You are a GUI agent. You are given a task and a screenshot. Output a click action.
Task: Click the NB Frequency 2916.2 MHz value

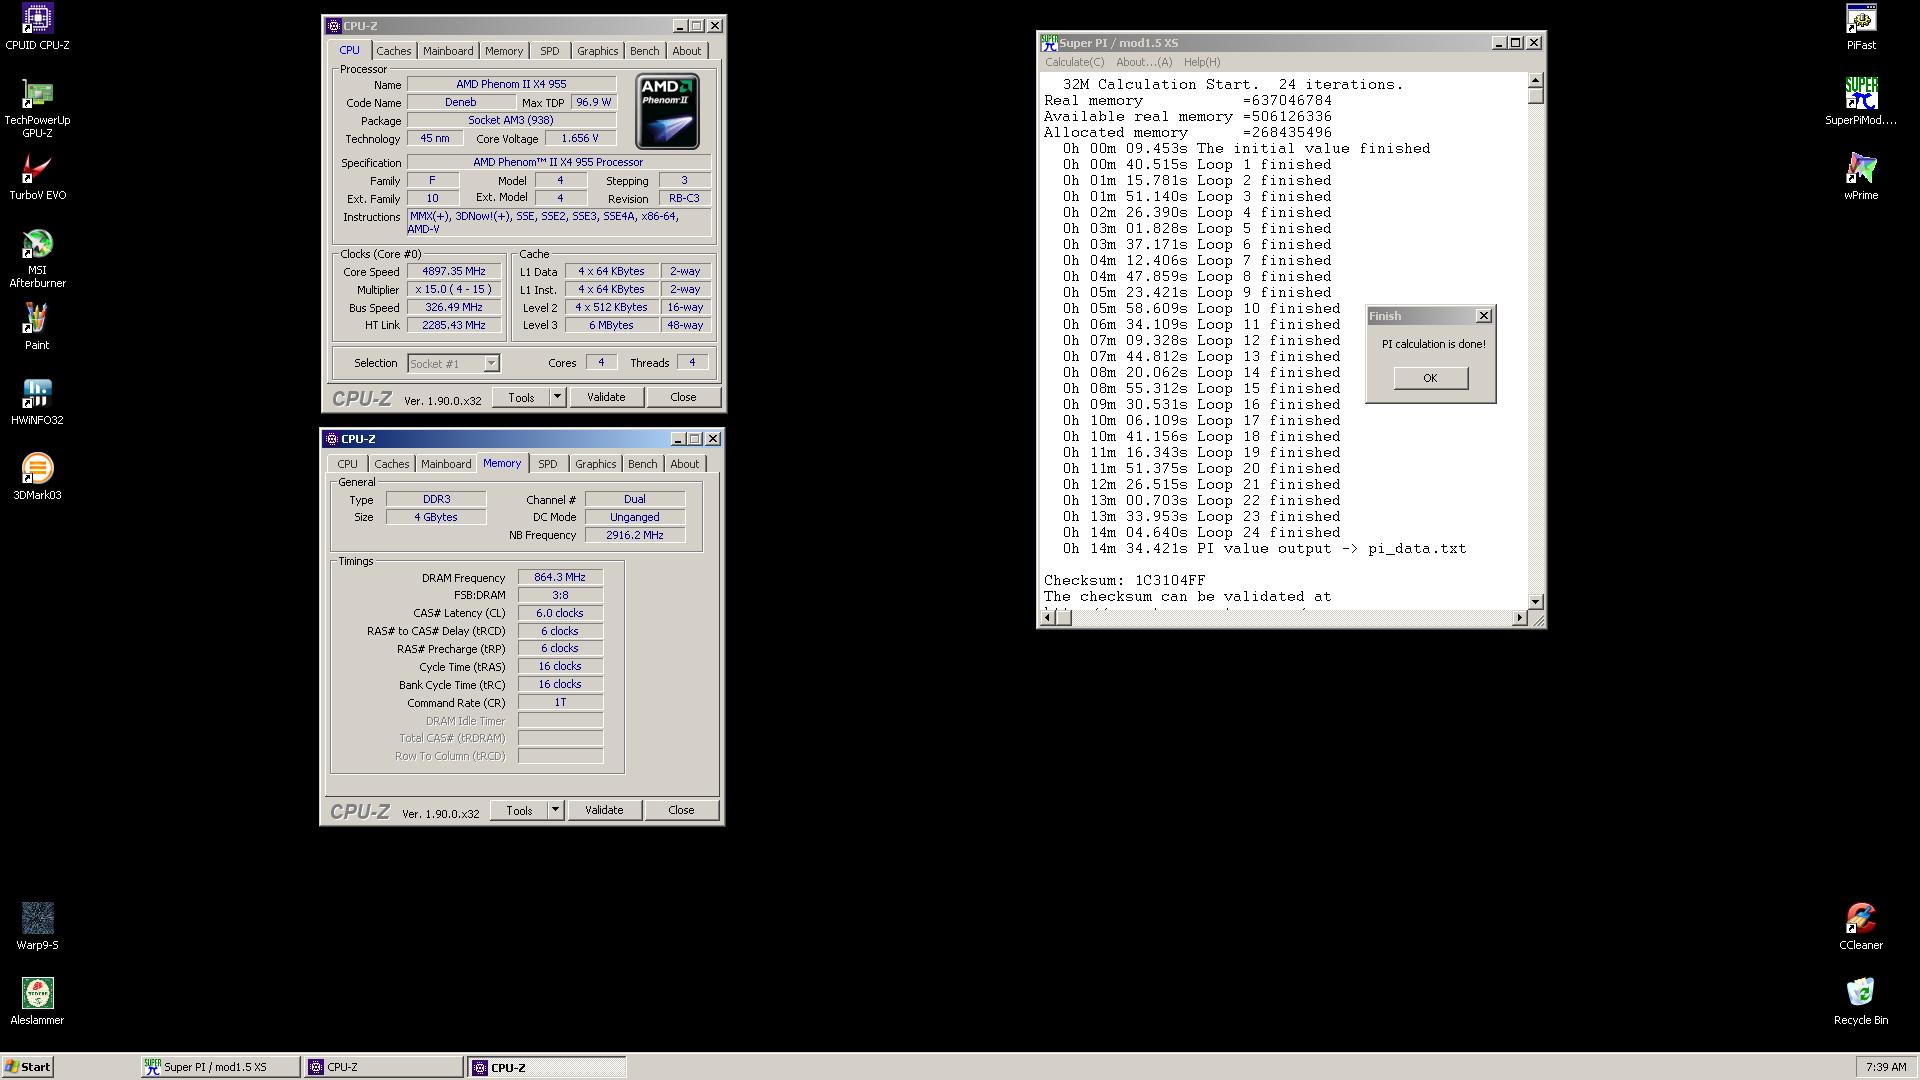[635, 535]
